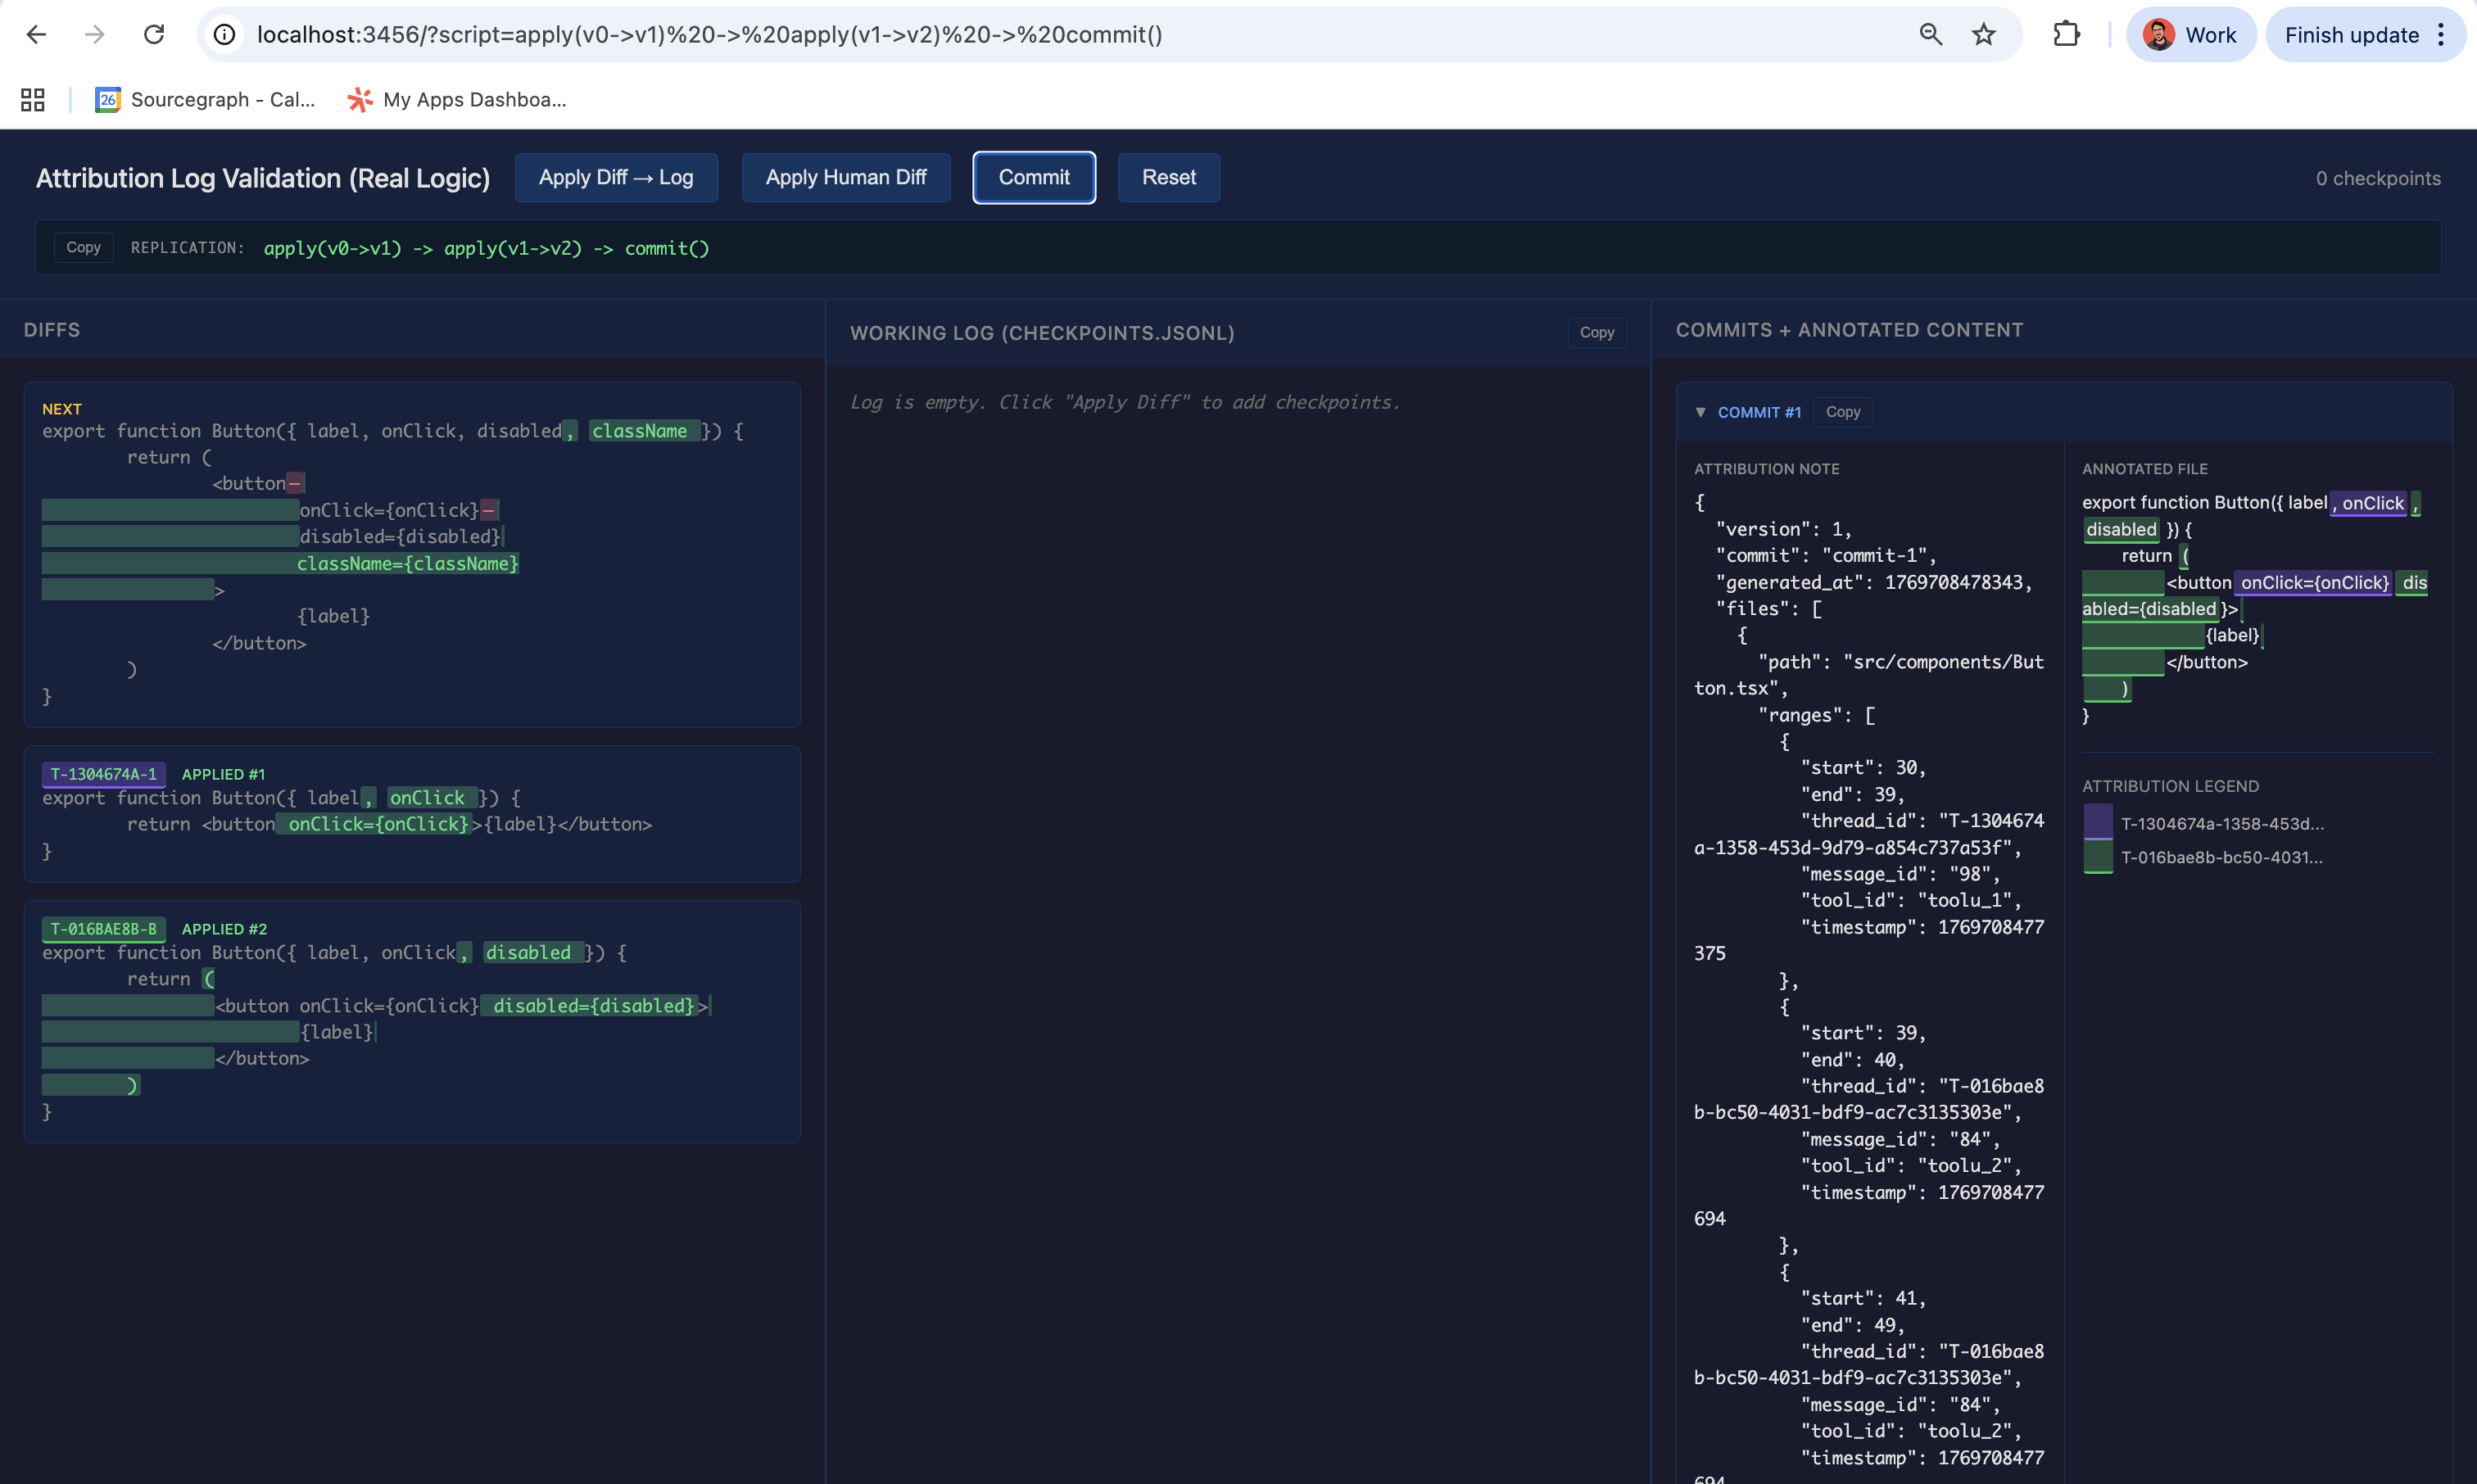Click the Commit button
This screenshot has height=1484, width=2477.
(x=1033, y=177)
